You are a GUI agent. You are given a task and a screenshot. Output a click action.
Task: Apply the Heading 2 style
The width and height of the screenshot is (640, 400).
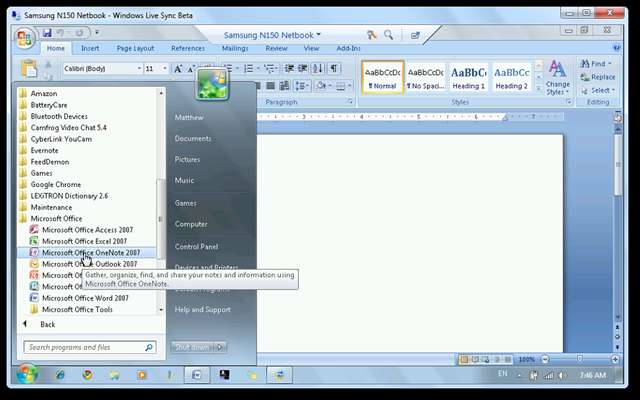[511, 78]
